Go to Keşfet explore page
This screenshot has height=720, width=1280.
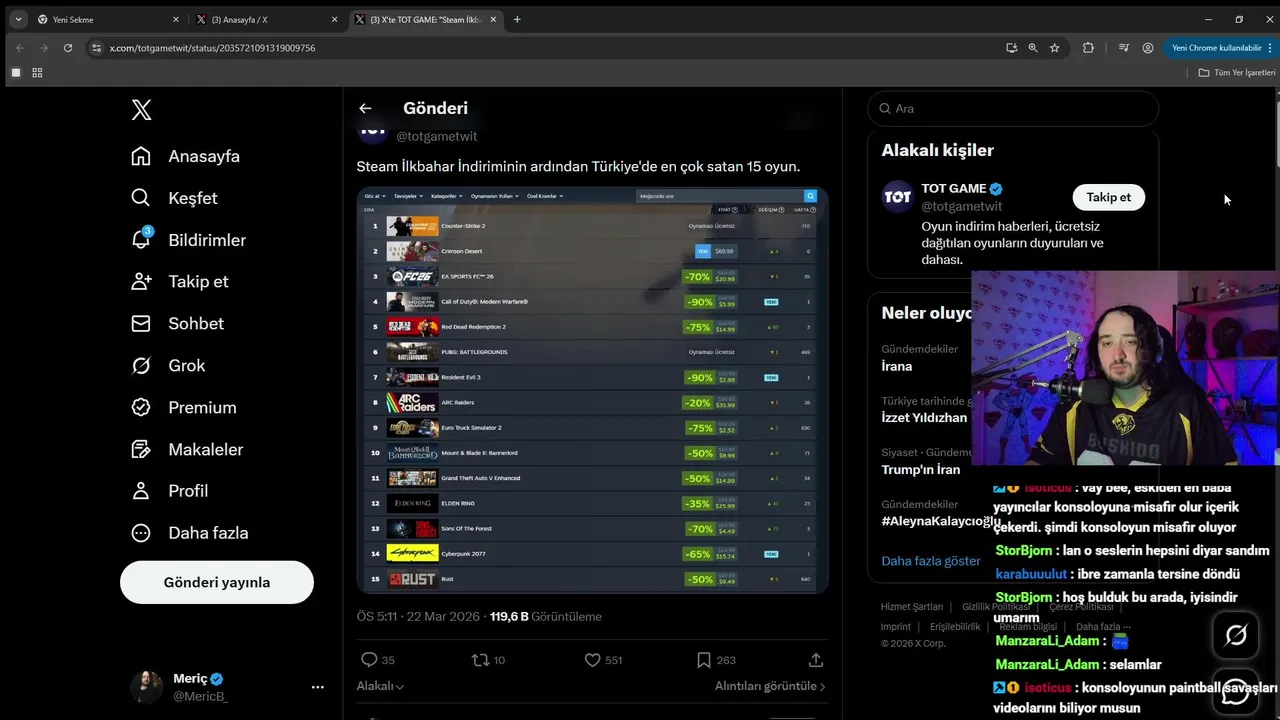click(x=175, y=198)
